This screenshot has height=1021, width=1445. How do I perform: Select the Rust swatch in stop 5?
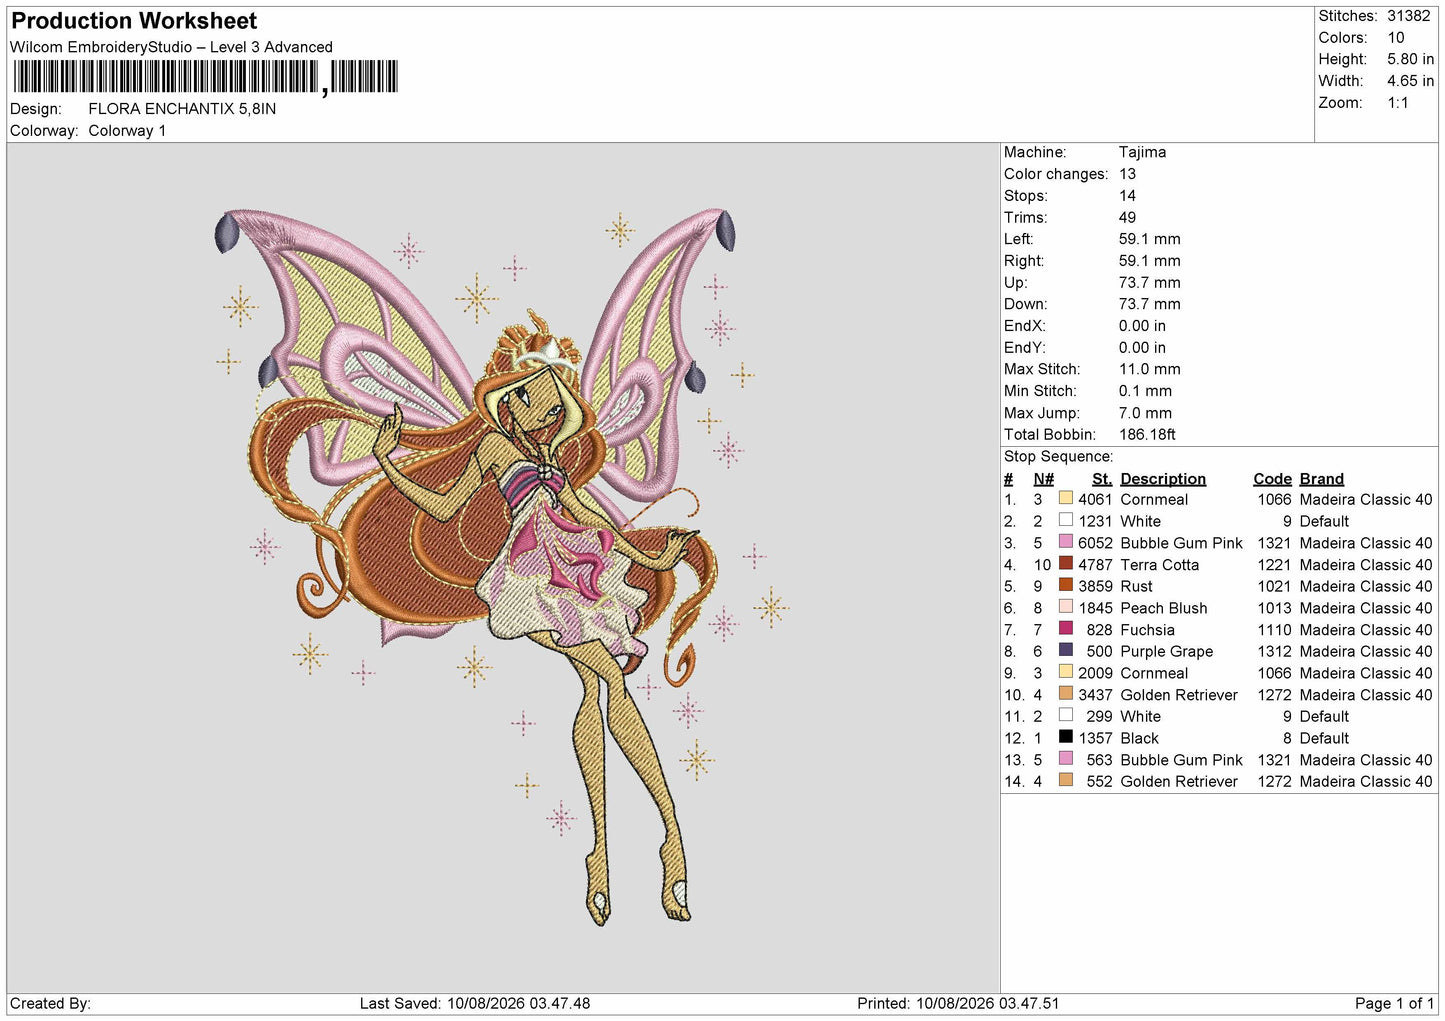click(1066, 585)
